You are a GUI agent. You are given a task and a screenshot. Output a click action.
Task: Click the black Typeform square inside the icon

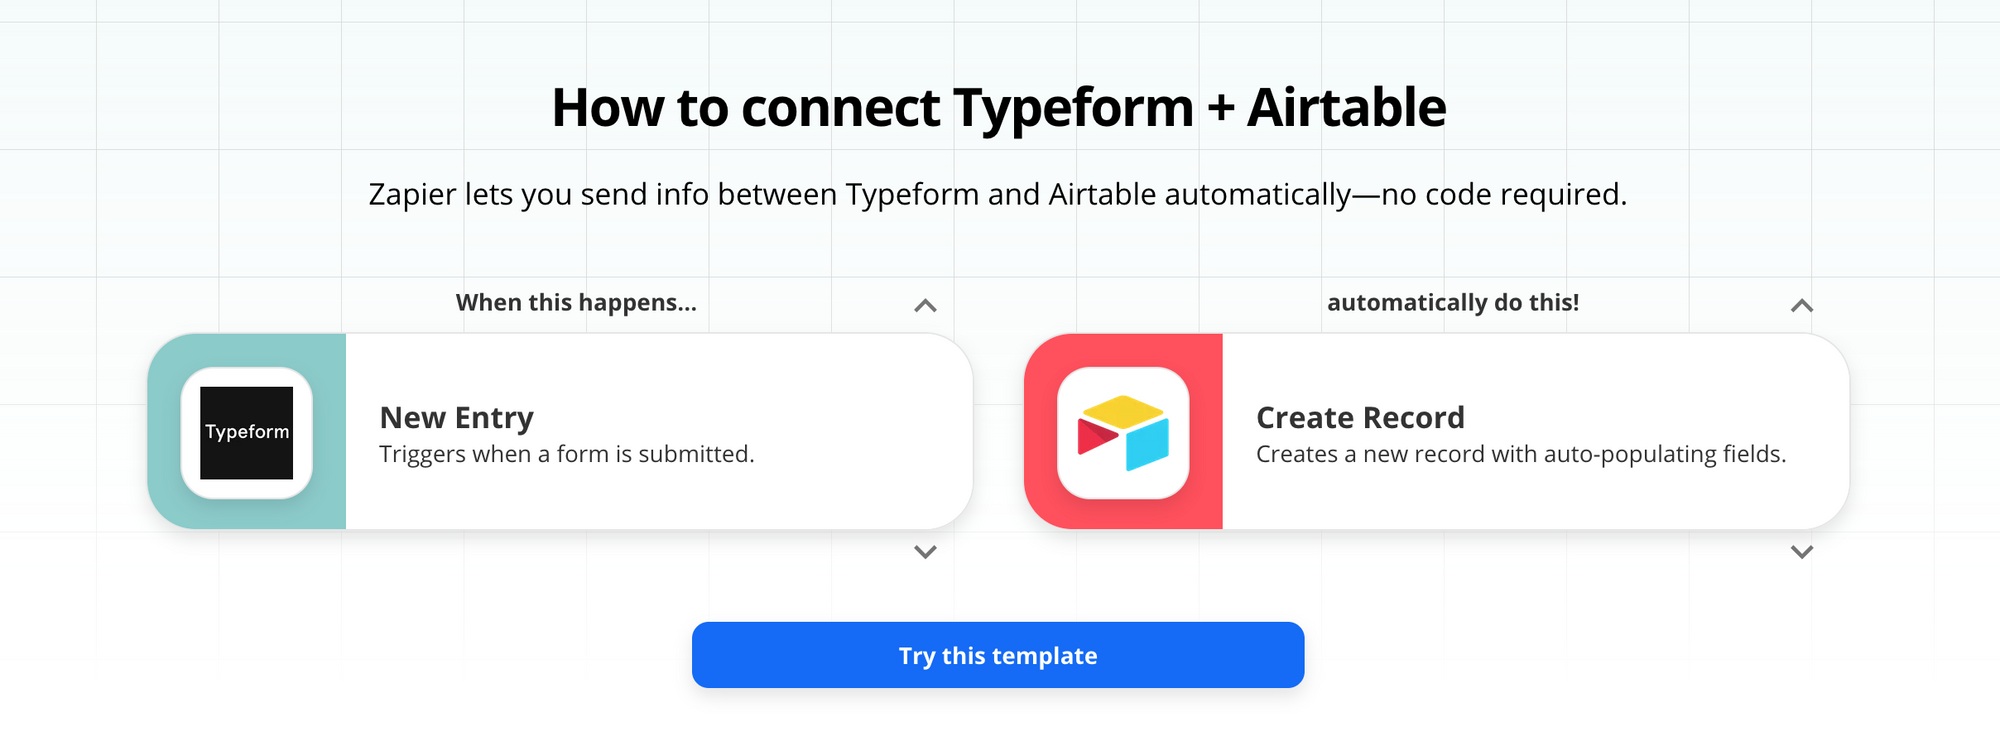click(x=247, y=433)
